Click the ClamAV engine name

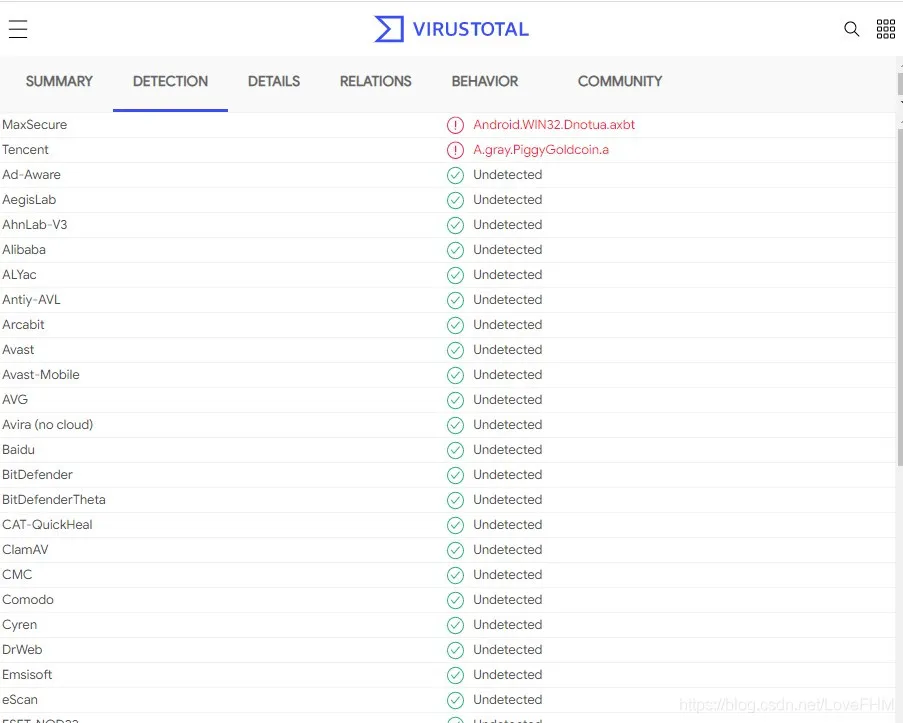(25, 550)
